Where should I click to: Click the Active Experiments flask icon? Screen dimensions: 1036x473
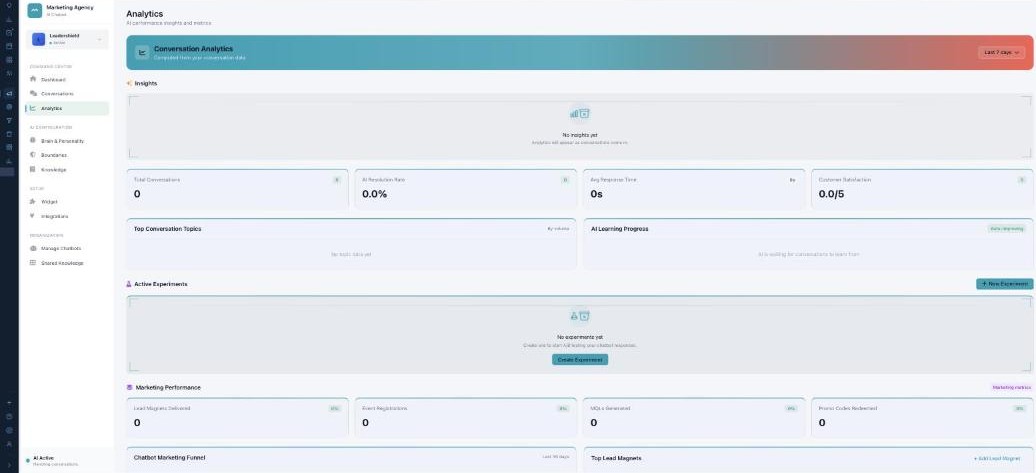coord(129,284)
